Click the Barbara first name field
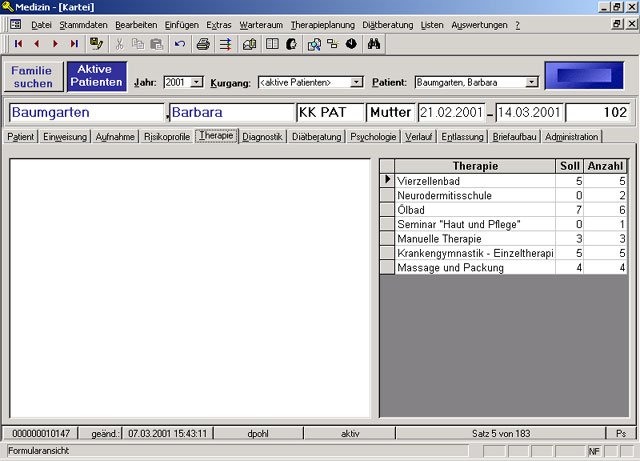640x461 pixels. click(x=232, y=112)
